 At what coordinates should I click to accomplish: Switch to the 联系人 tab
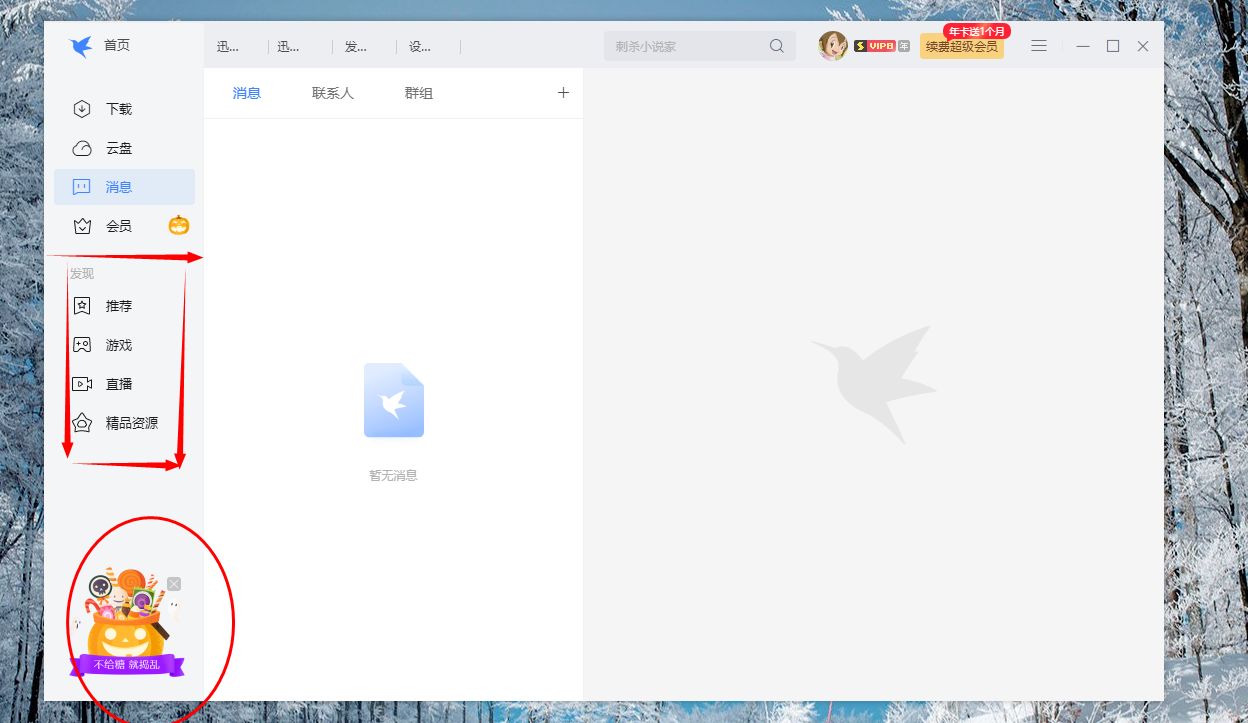coord(333,93)
